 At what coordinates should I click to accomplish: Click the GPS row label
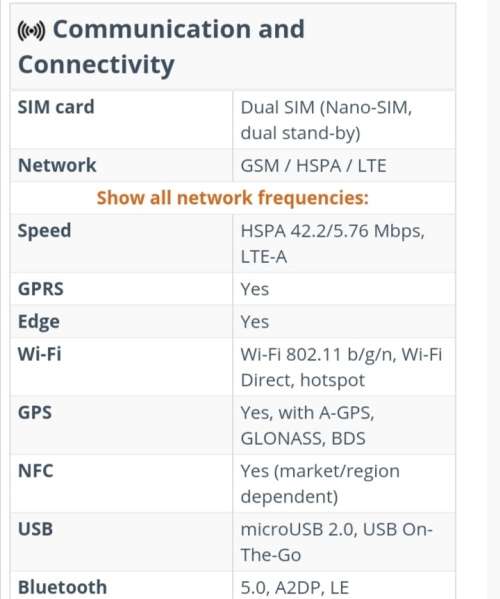[35, 413]
